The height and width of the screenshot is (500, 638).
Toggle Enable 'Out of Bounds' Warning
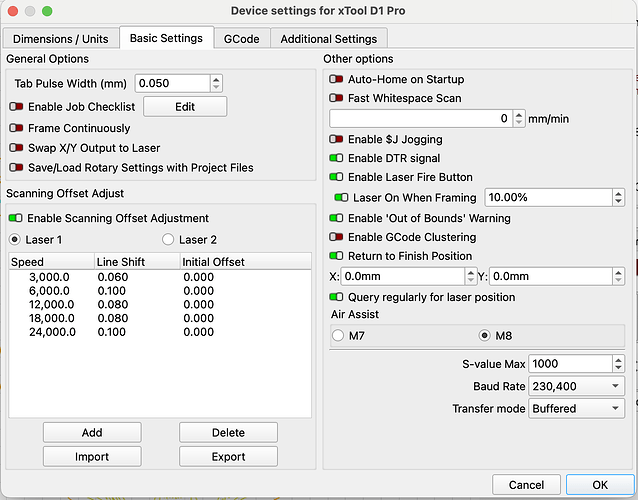[x=336, y=218]
